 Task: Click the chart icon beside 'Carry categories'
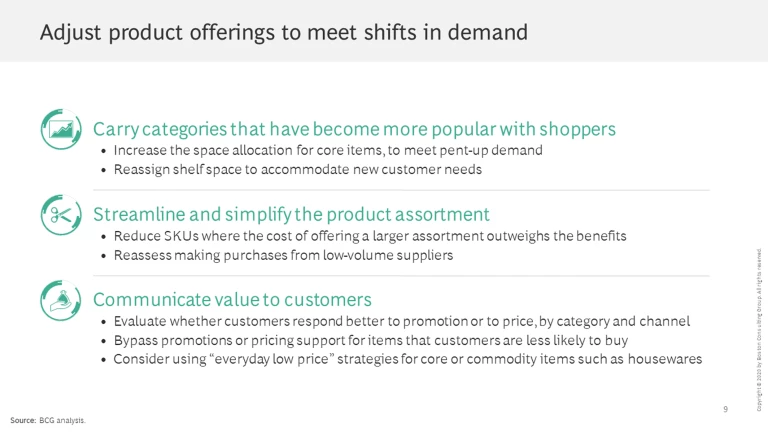coord(60,129)
